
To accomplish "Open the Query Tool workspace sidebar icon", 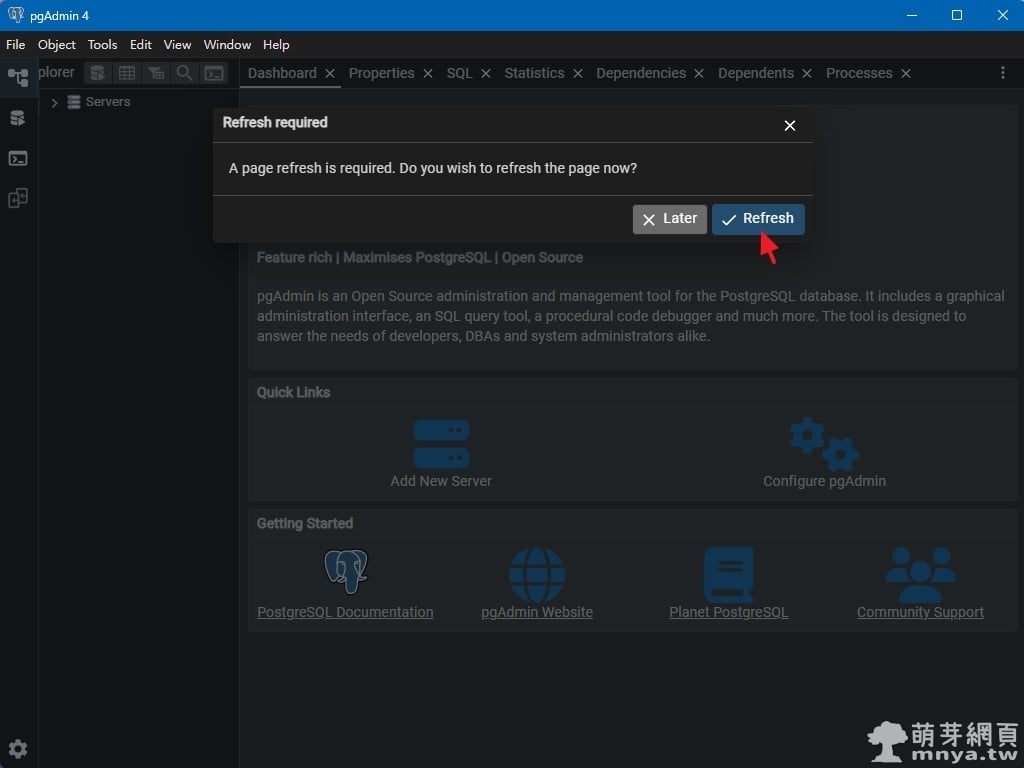I will (18, 118).
